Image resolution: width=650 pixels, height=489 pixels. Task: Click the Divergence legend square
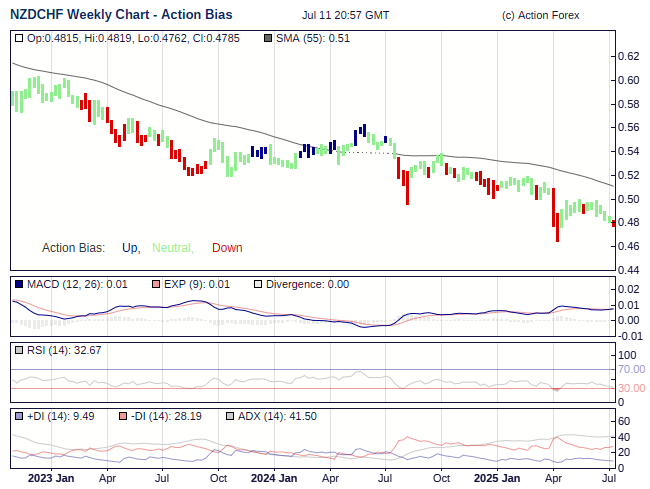click(258, 285)
